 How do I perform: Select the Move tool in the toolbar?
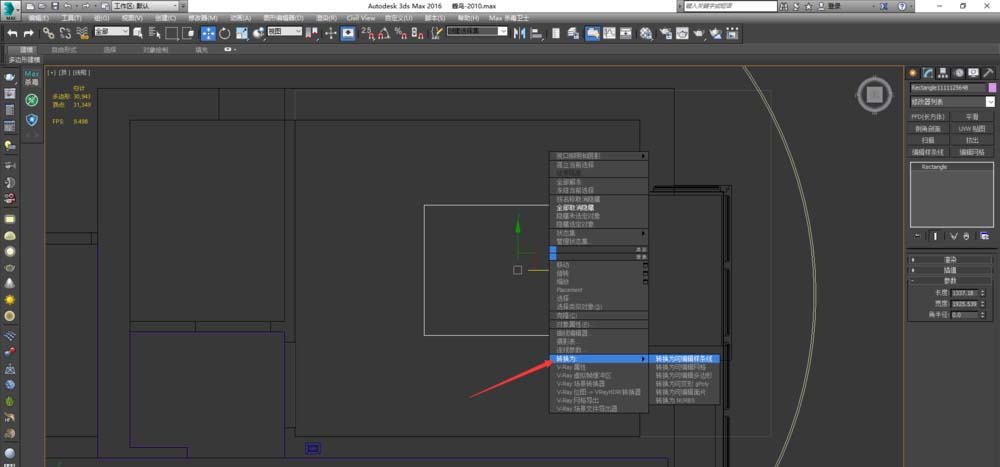pyautogui.click(x=208, y=33)
